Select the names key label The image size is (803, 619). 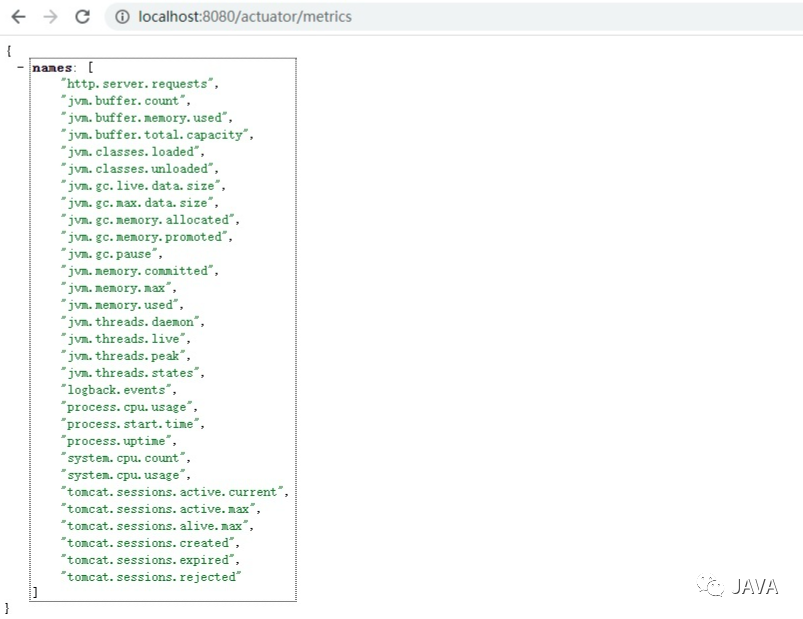click(x=52, y=68)
